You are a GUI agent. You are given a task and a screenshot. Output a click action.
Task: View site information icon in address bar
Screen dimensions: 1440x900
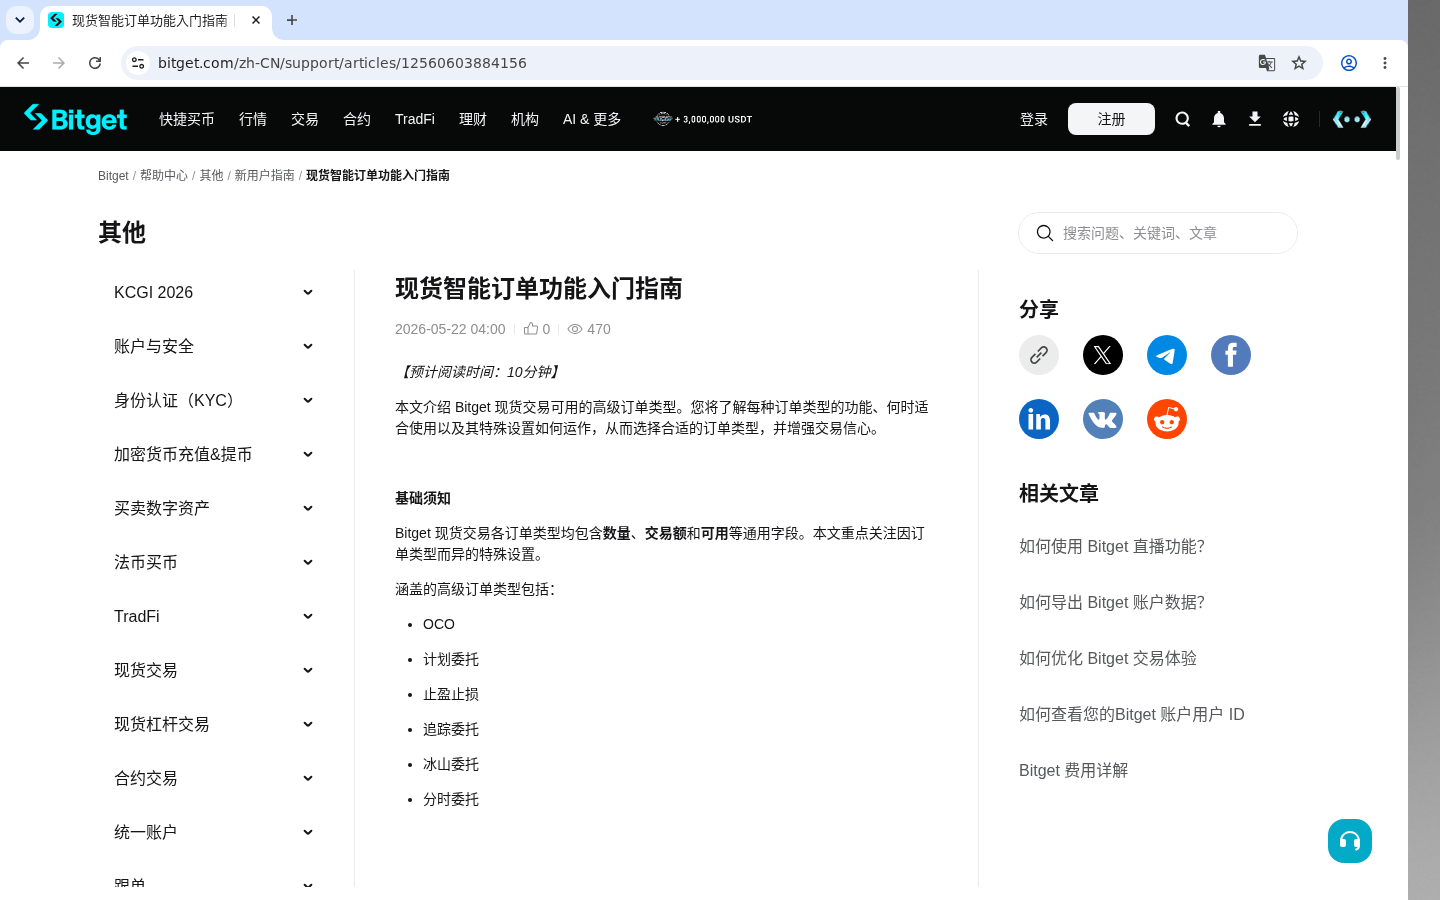(138, 63)
